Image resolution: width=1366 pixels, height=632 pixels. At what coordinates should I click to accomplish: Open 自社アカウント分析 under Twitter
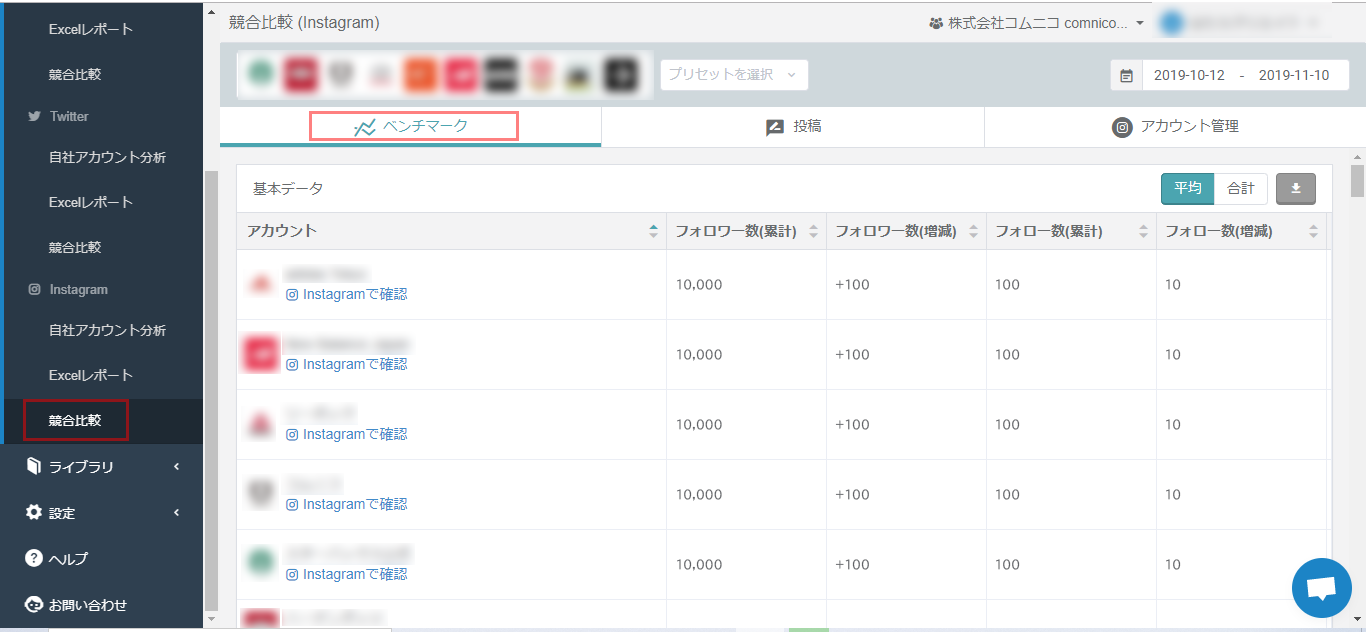click(107, 157)
